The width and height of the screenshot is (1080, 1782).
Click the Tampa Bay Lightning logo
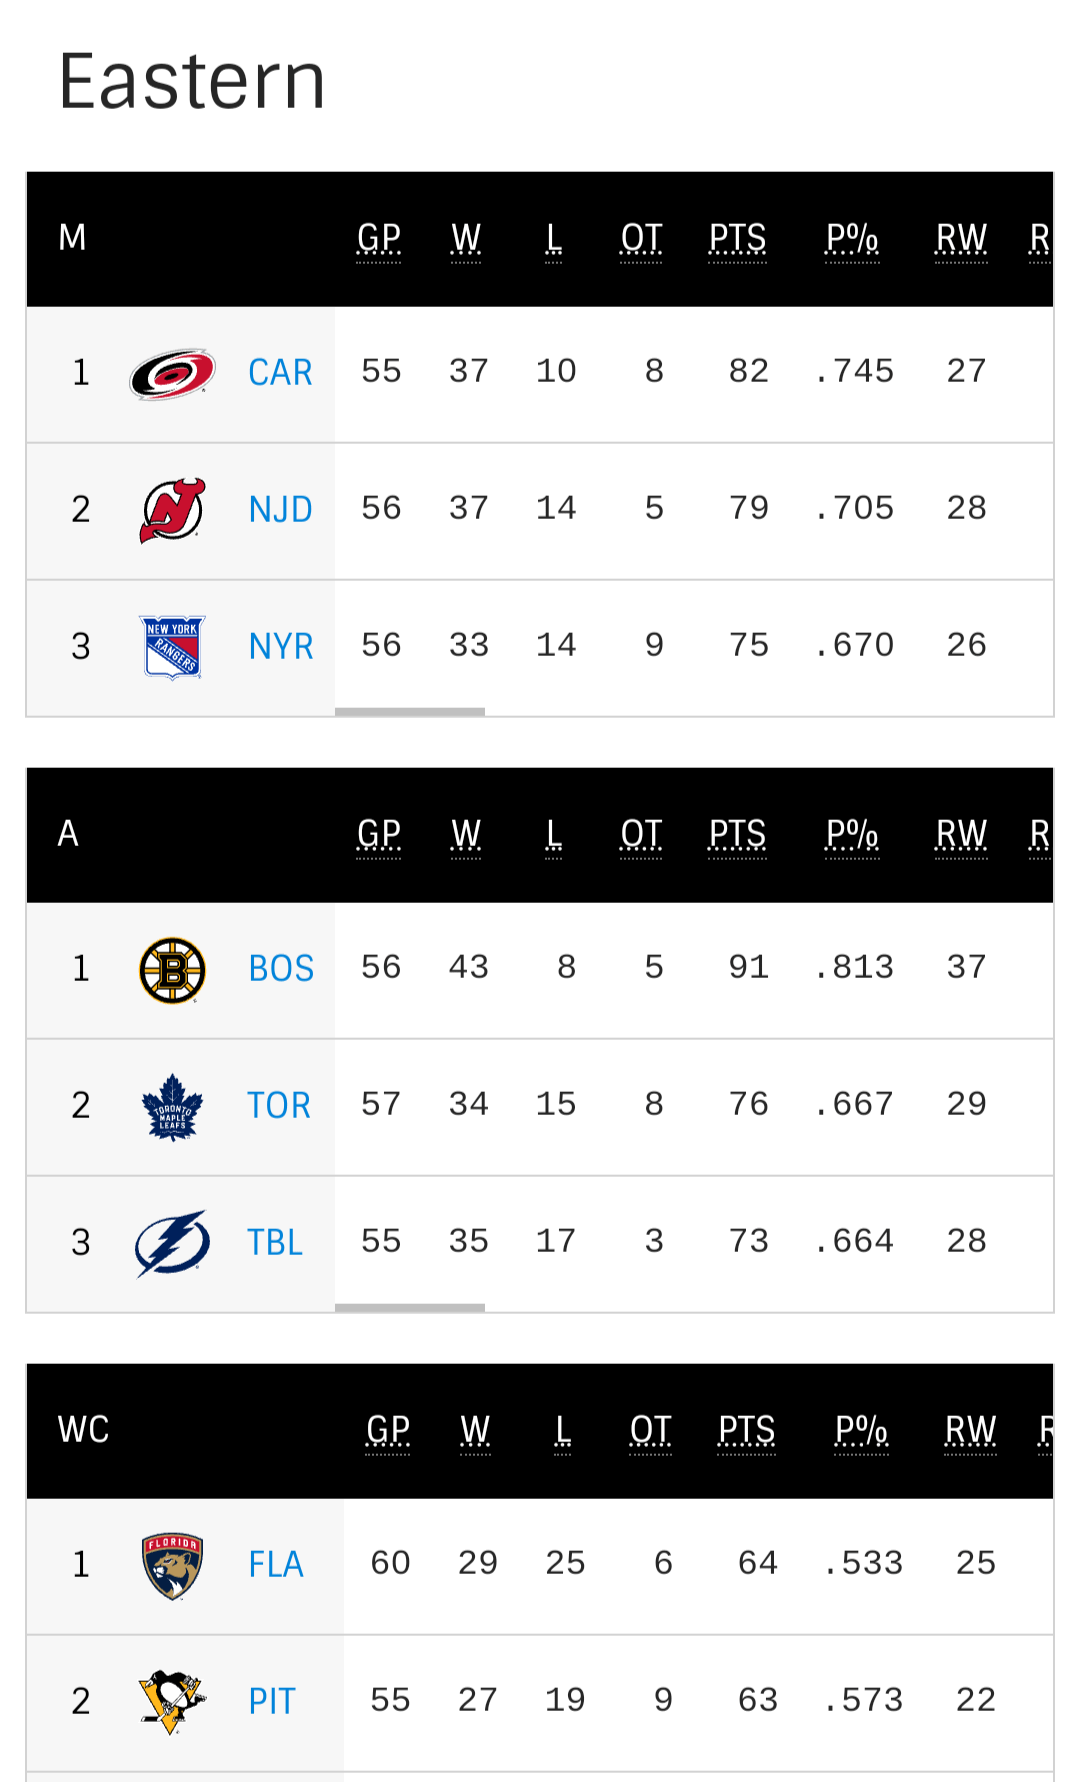point(172,1243)
